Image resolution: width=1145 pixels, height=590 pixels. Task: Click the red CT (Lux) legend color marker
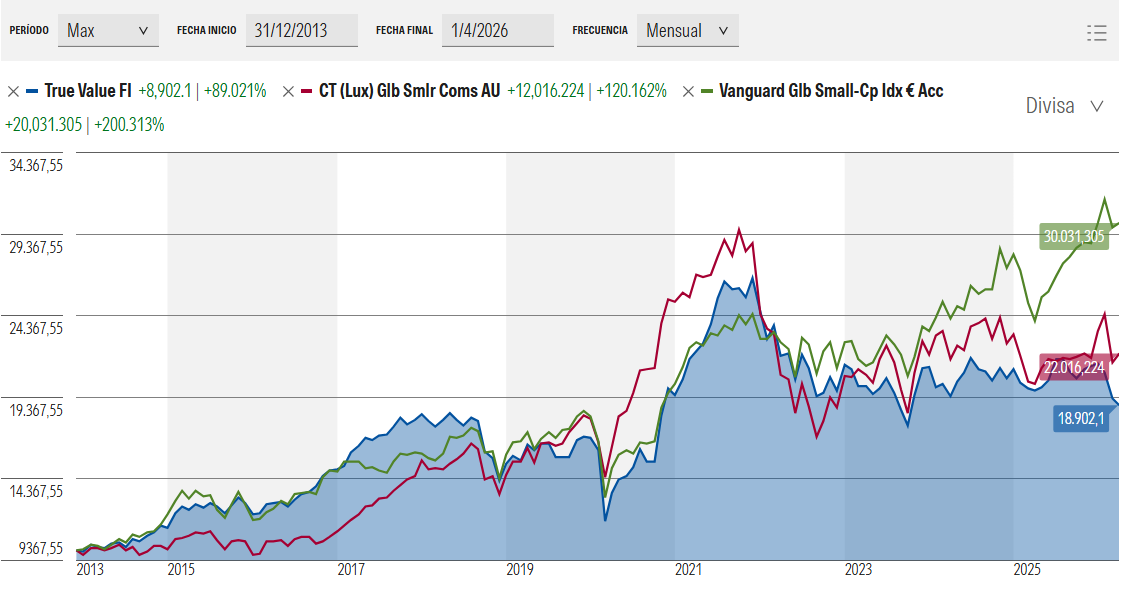[307, 91]
